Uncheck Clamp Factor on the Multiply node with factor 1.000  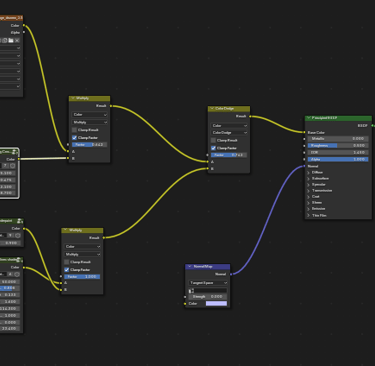coord(67,270)
